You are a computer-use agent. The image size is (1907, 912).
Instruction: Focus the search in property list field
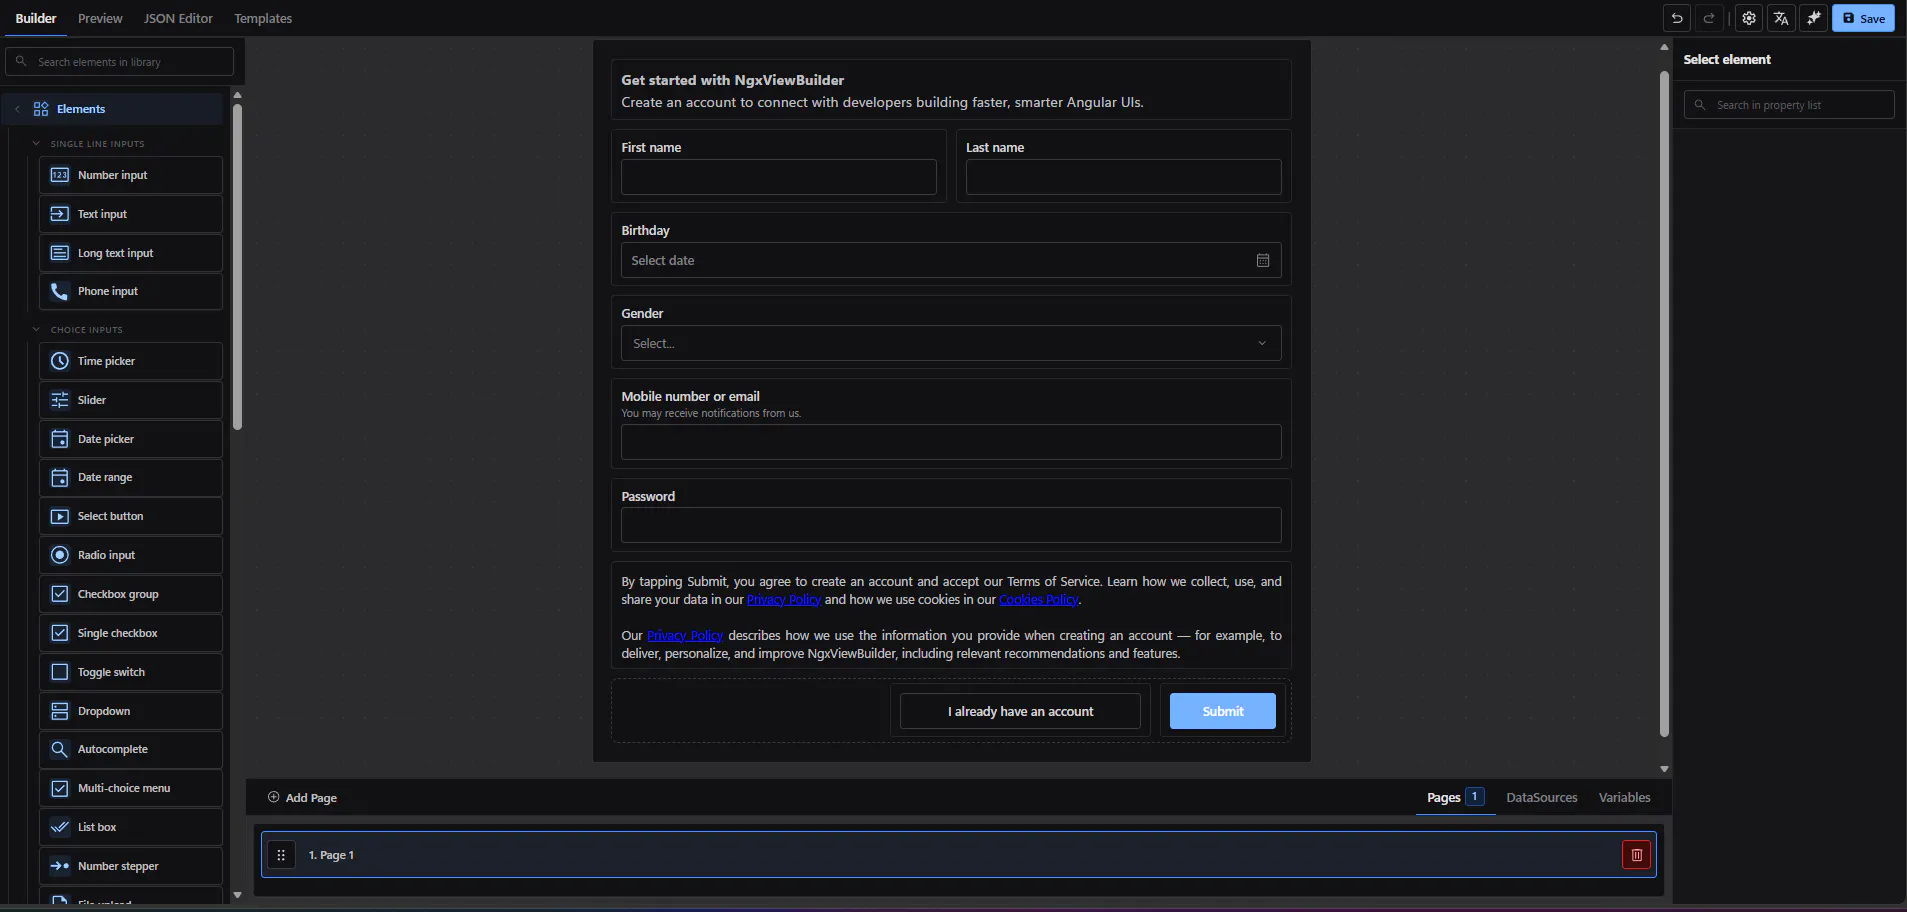(1789, 105)
